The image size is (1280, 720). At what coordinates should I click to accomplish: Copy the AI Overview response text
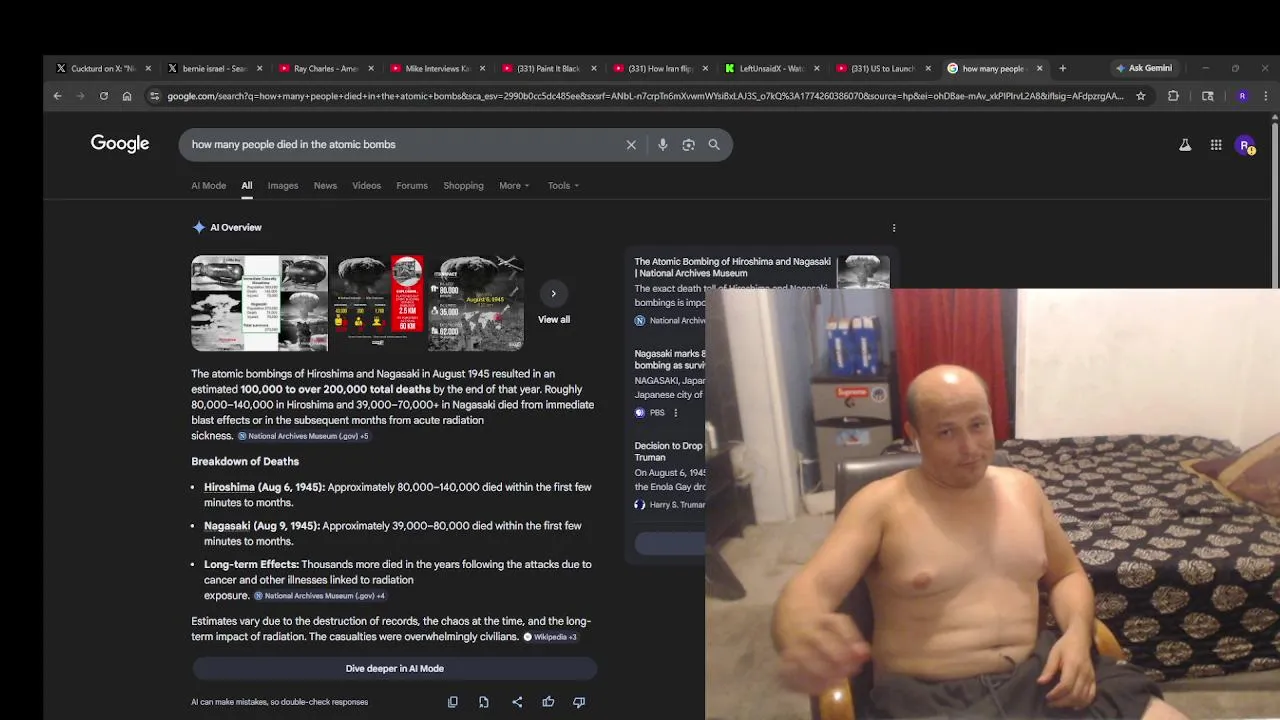[x=453, y=702]
